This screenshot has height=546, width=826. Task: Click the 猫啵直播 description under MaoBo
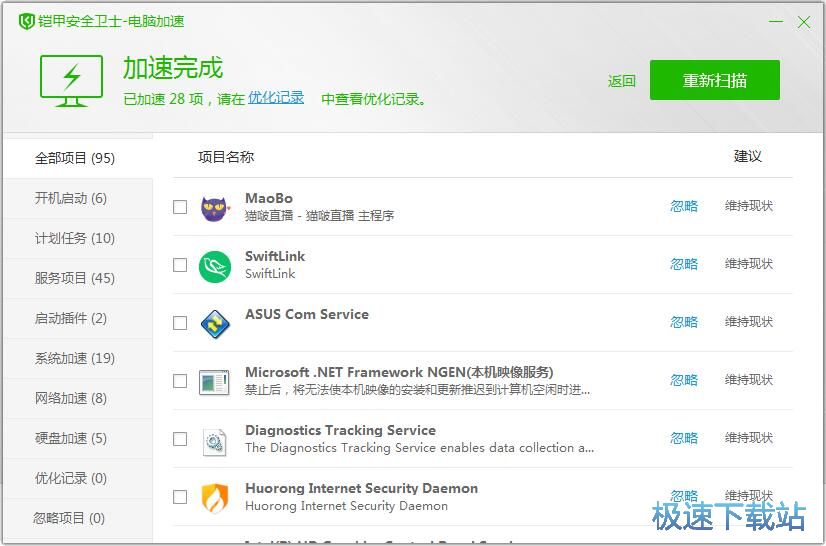[319, 216]
